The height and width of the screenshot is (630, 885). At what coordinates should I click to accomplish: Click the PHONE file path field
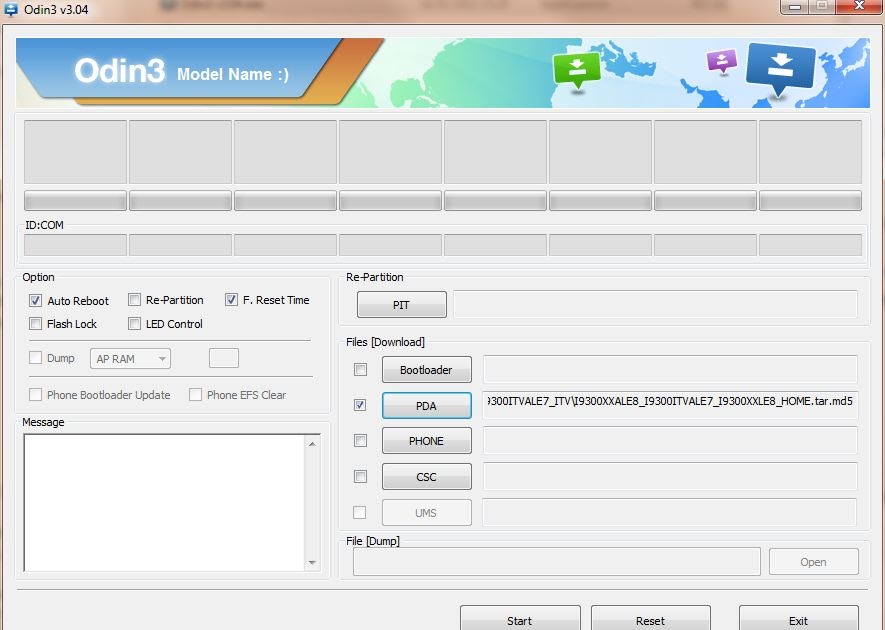coord(671,440)
